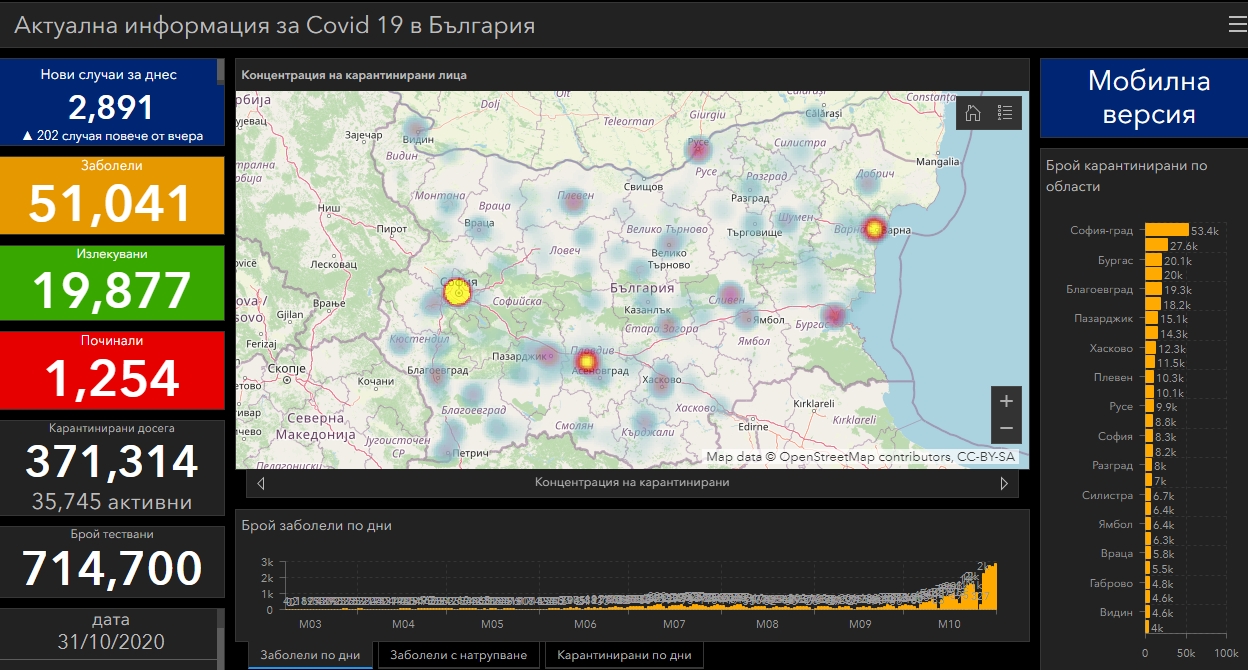The image size is (1248, 670).
Task: Open the 'Карантинирани по дни' tab
Action: click(x=624, y=655)
